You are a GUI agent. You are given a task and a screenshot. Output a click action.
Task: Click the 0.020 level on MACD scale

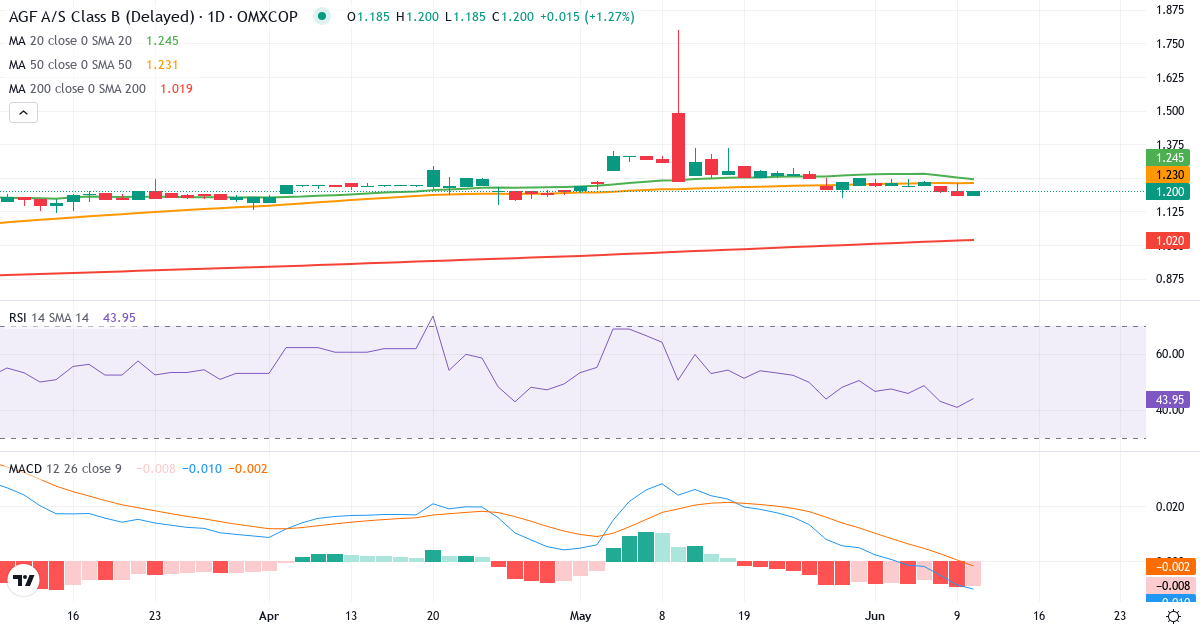pos(1170,507)
